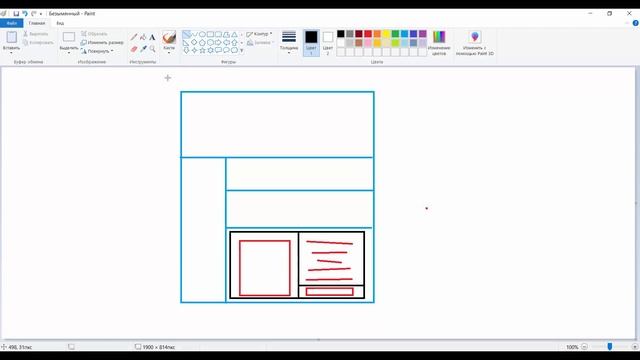Activate Color 2 (Цвет 2) selector
The image size is (640, 360).
(328, 42)
